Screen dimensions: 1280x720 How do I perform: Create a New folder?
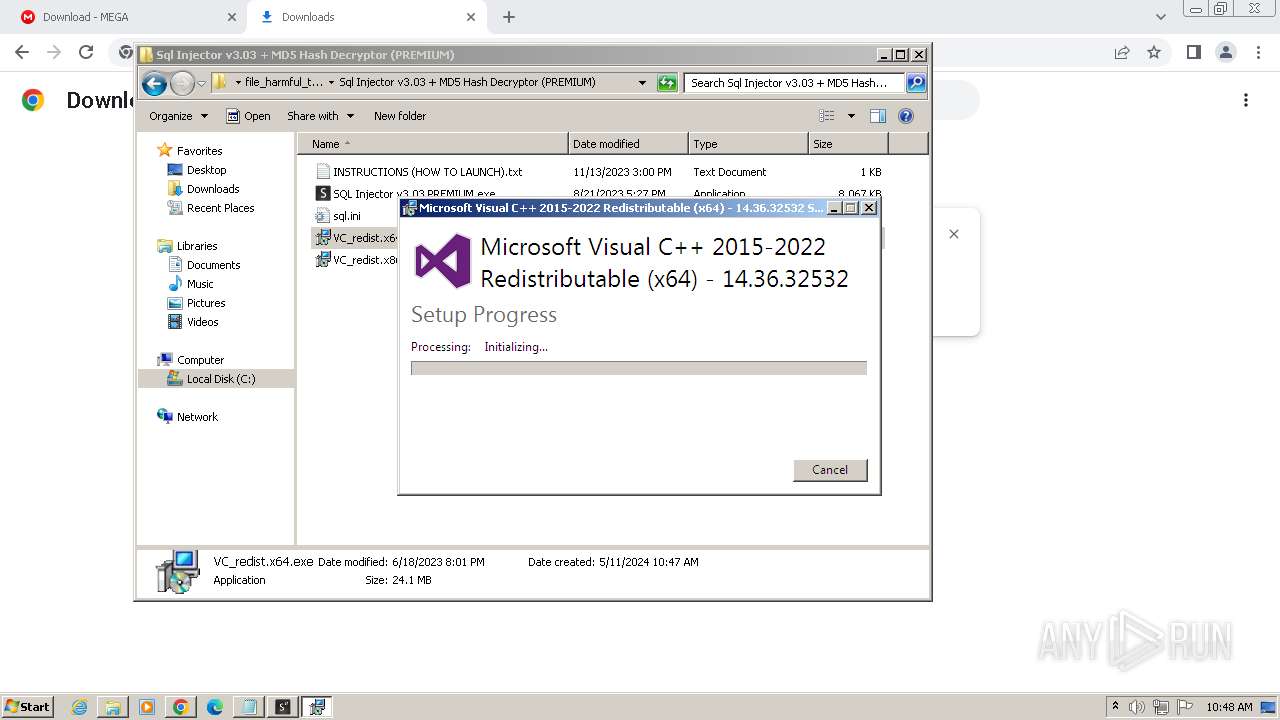click(400, 116)
